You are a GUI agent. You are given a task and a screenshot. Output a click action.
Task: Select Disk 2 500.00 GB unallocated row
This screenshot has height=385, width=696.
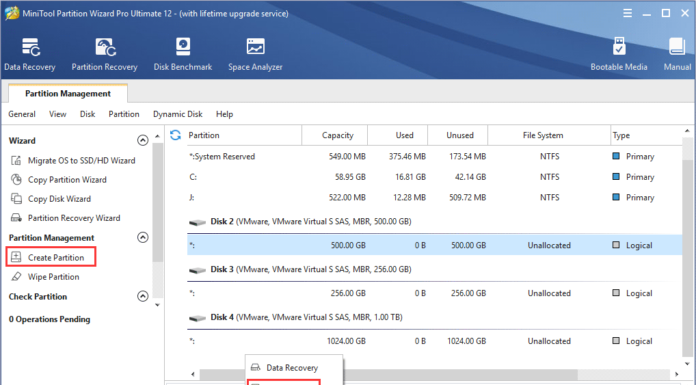(x=435, y=245)
